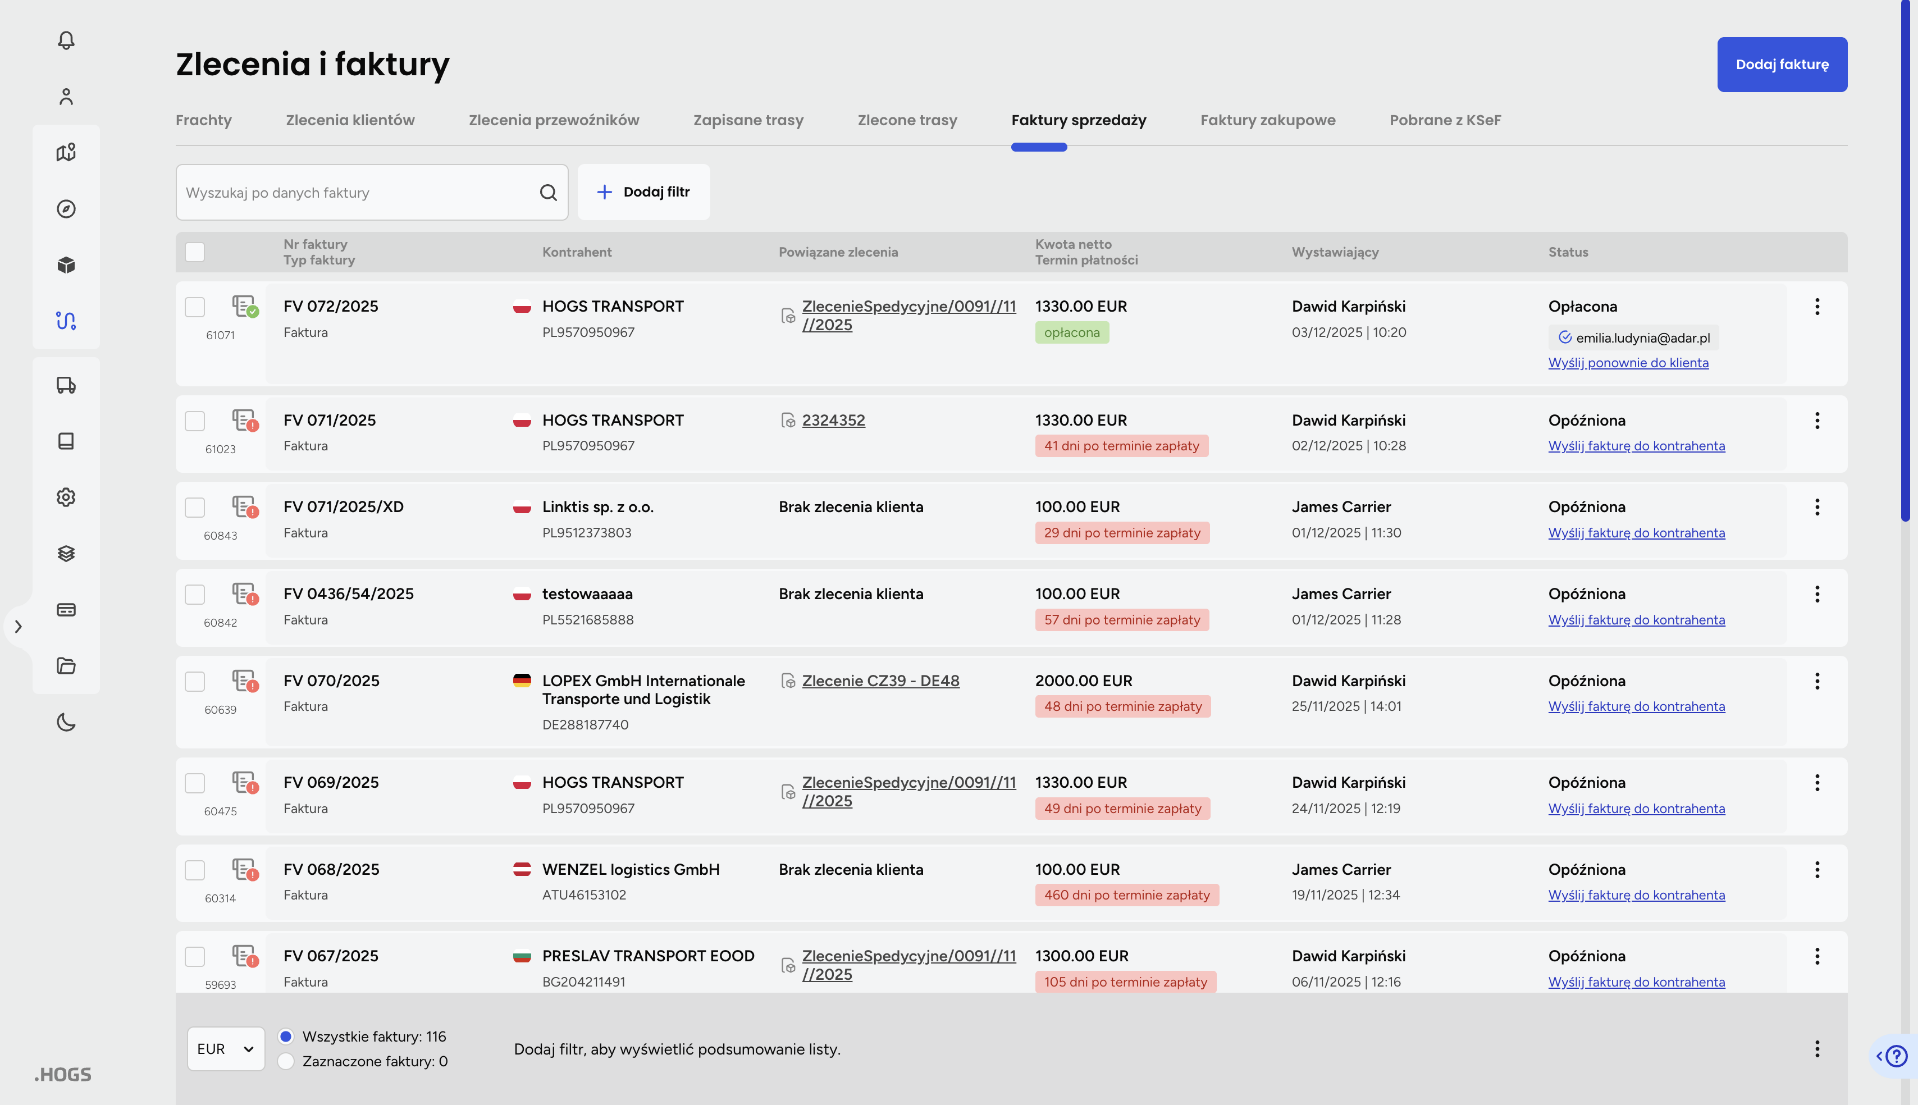Open user profile icon in sidebar
1920x1105 pixels.
point(66,97)
